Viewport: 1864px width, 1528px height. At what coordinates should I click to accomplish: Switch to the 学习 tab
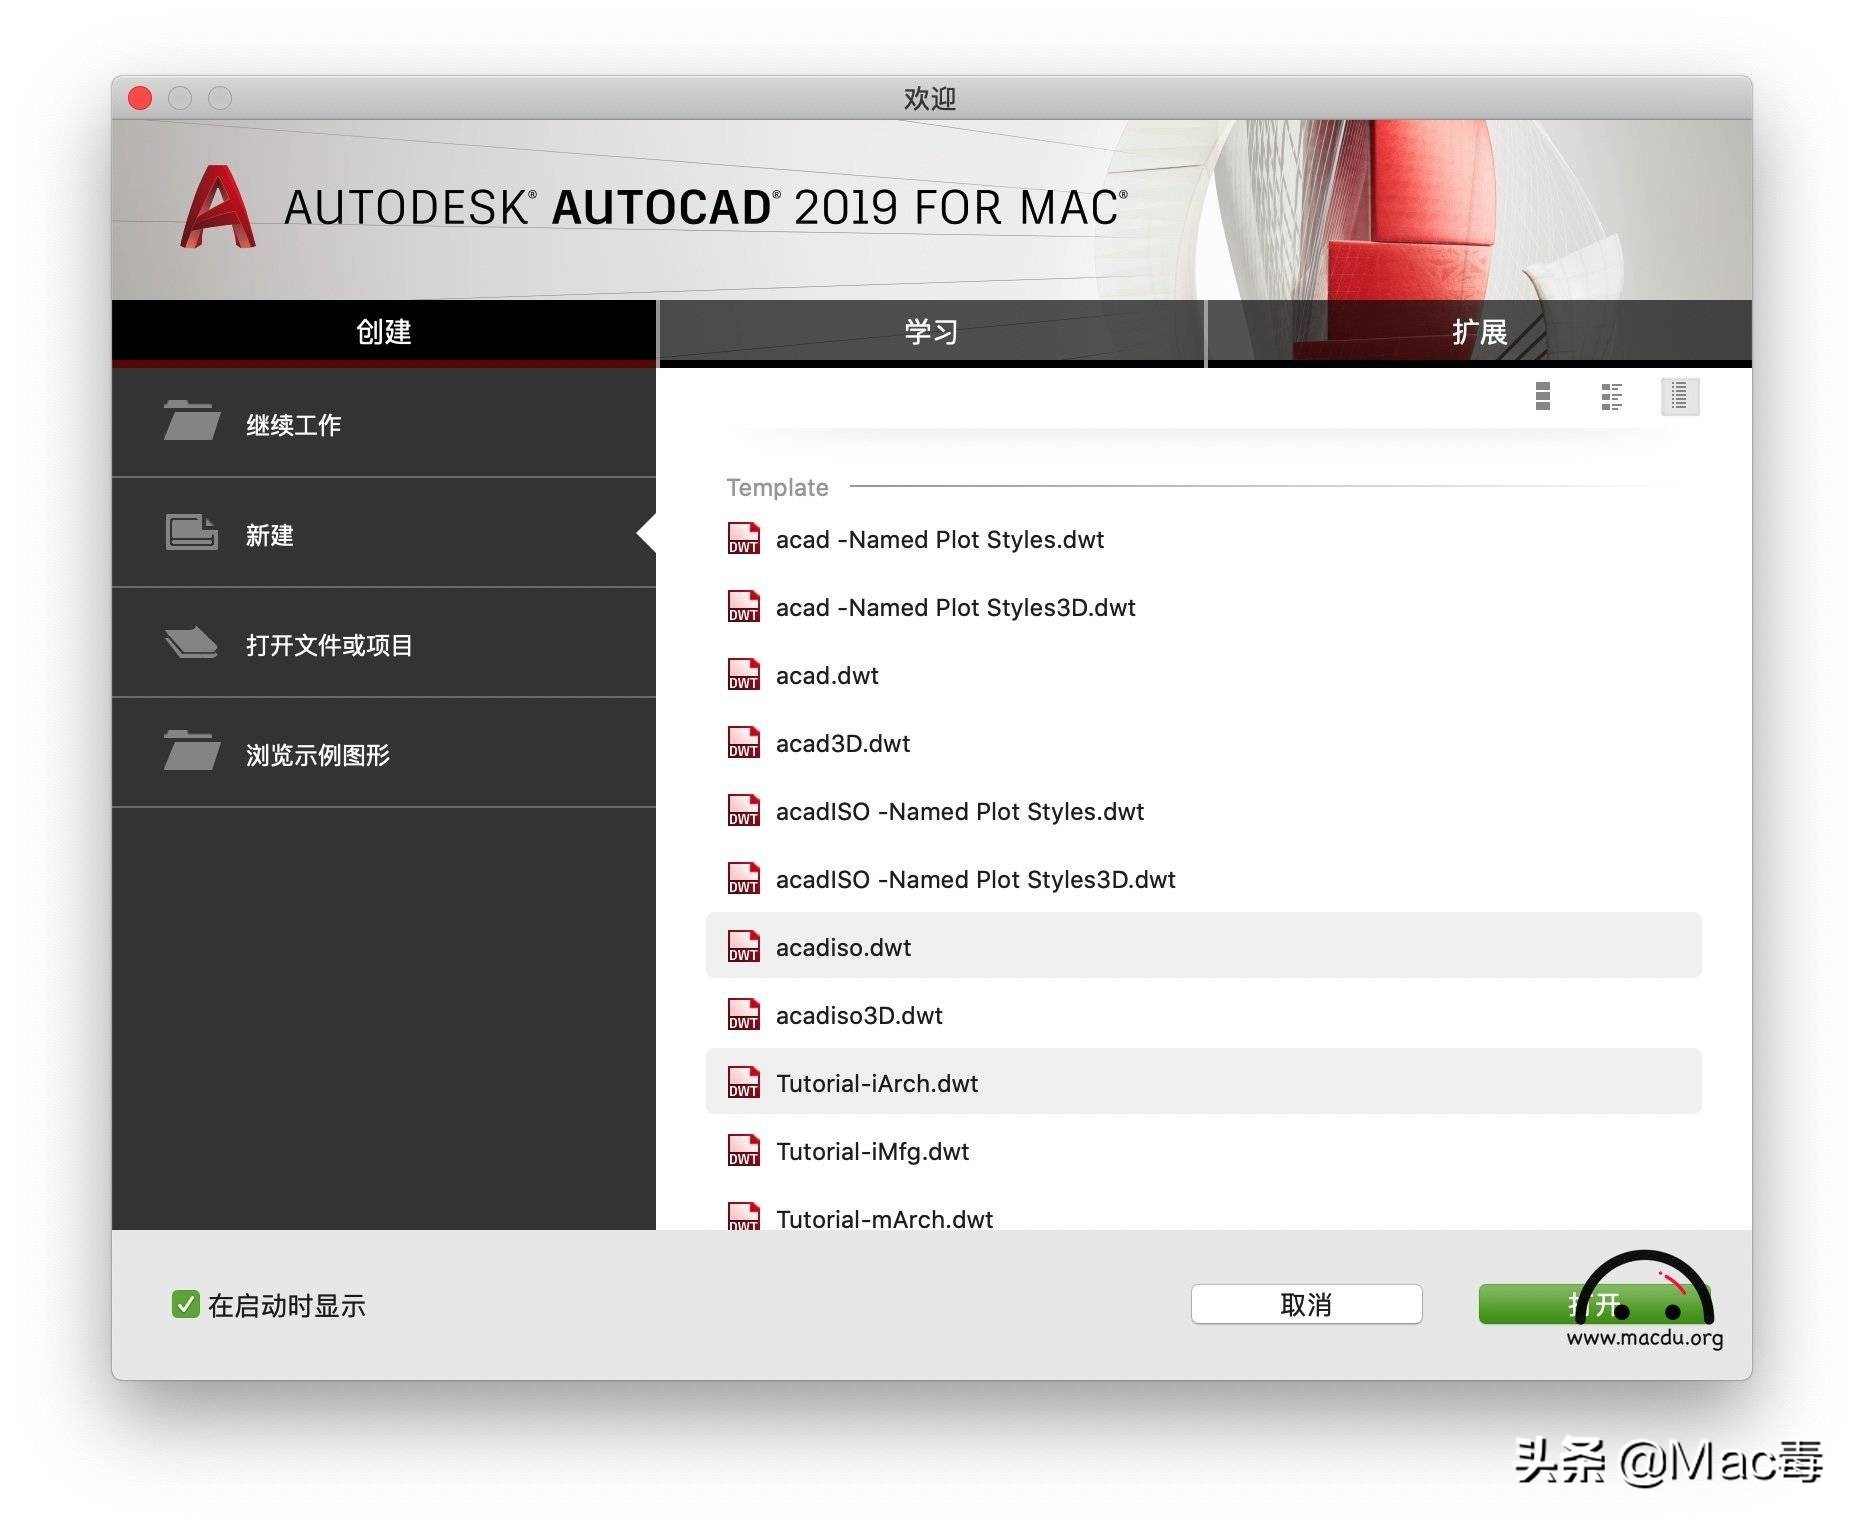click(x=931, y=332)
